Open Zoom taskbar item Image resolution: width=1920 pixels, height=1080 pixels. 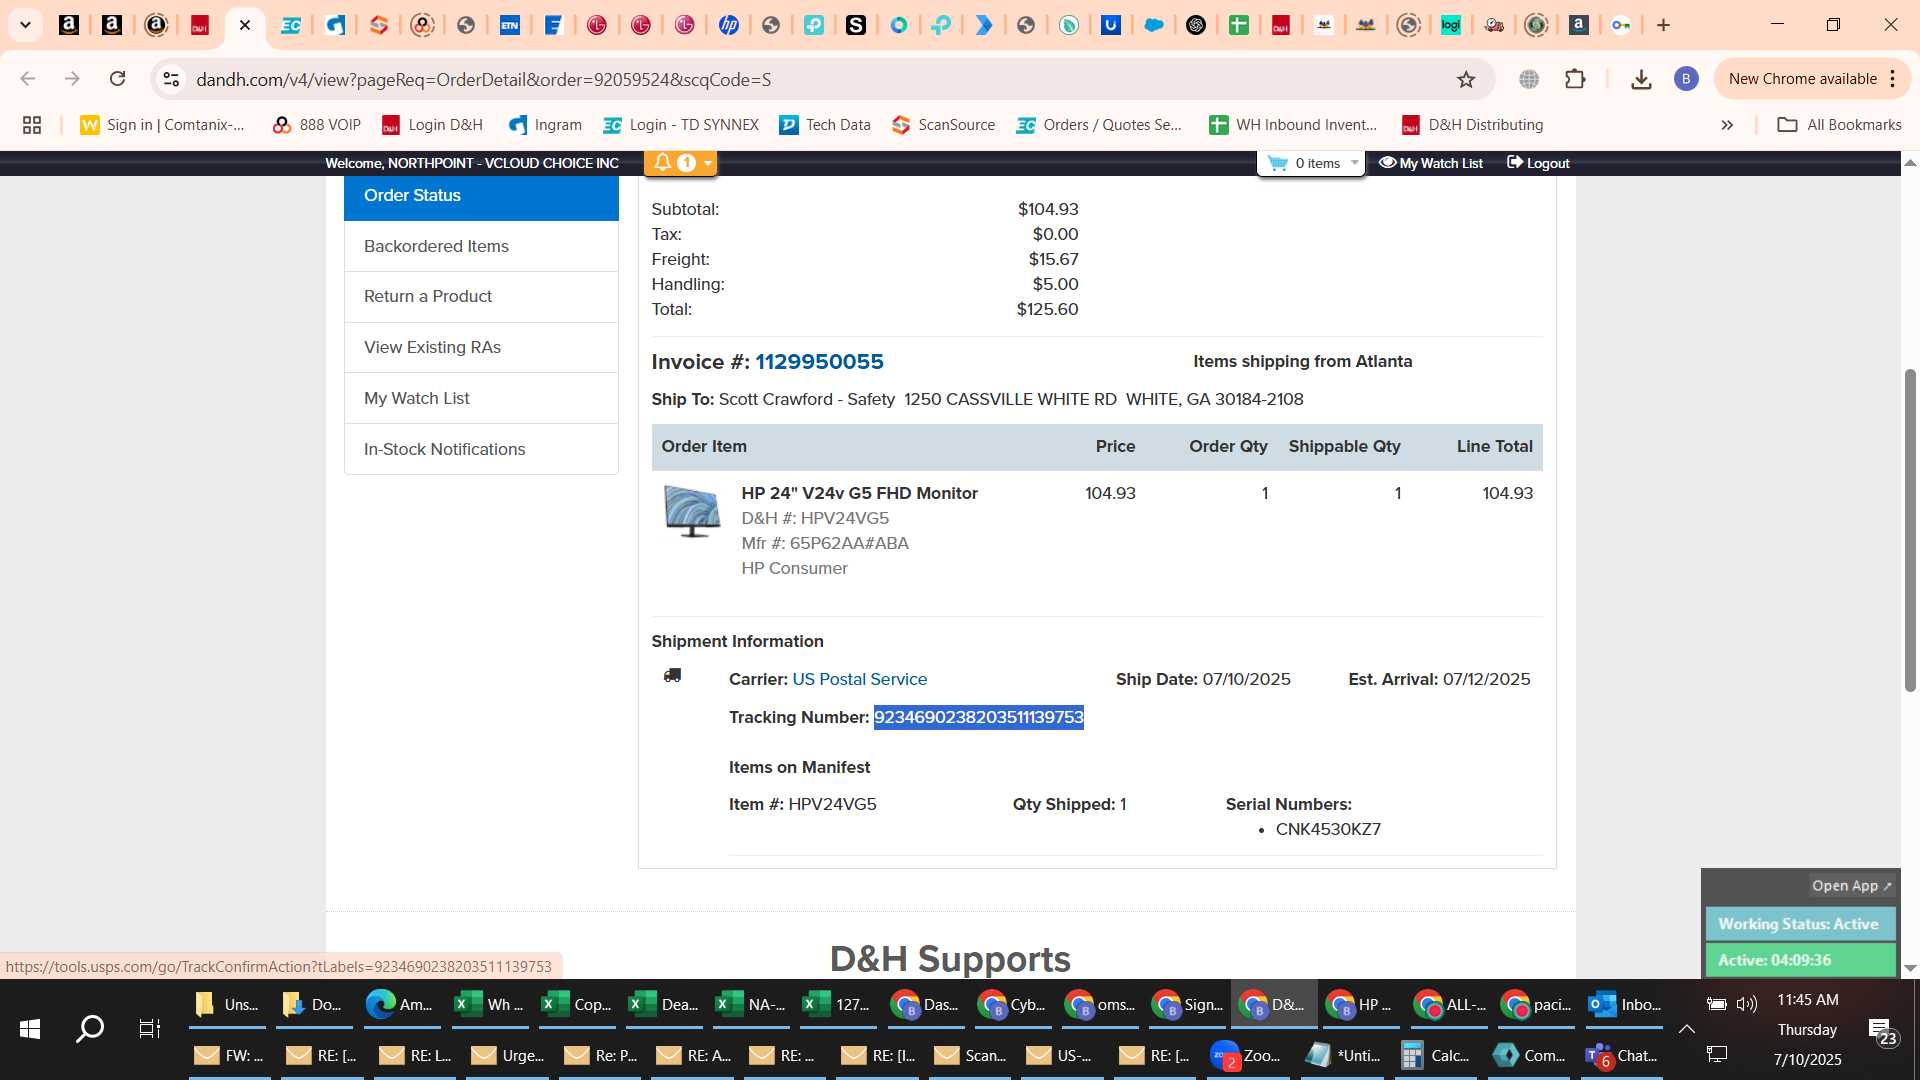pos(1246,1056)
